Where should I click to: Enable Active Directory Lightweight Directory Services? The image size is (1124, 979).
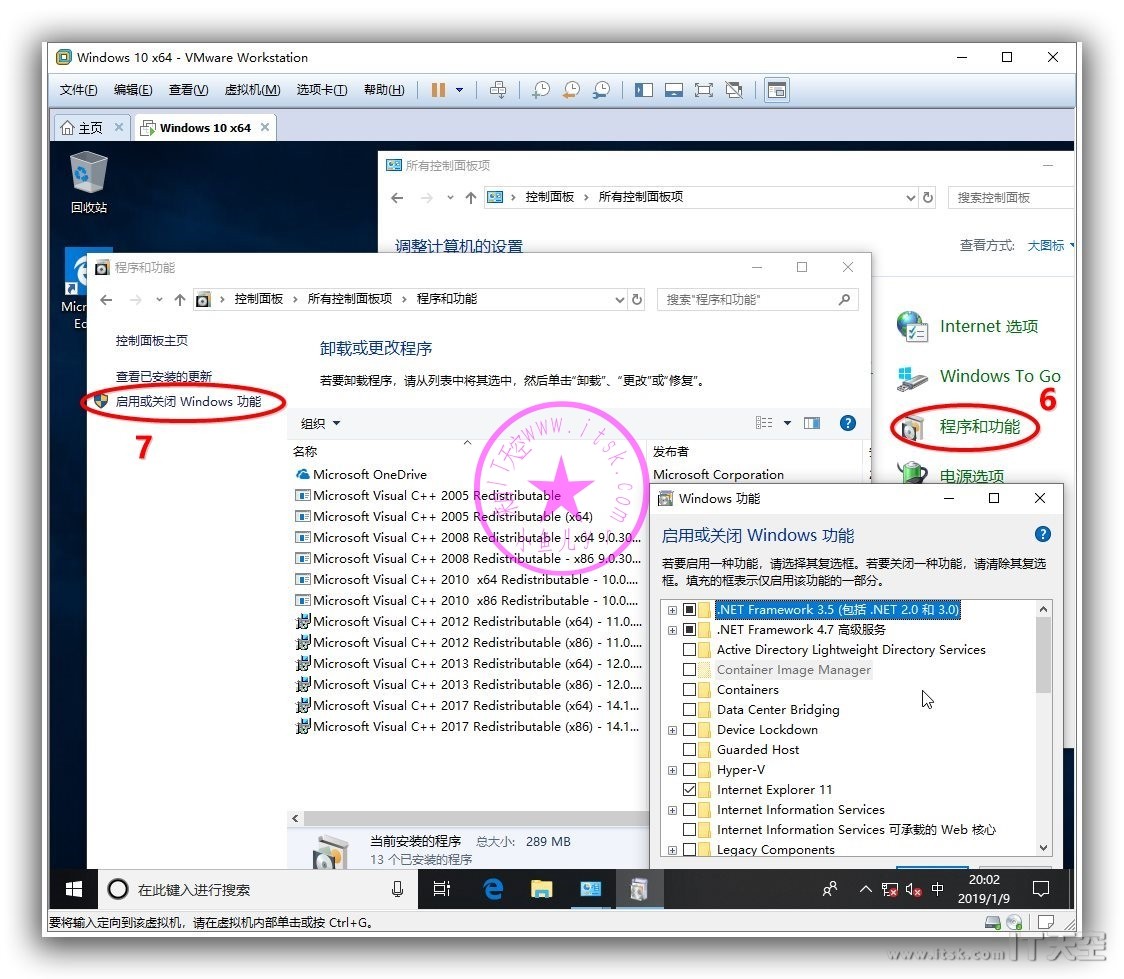pyautogui.click(x=690, y=649)
